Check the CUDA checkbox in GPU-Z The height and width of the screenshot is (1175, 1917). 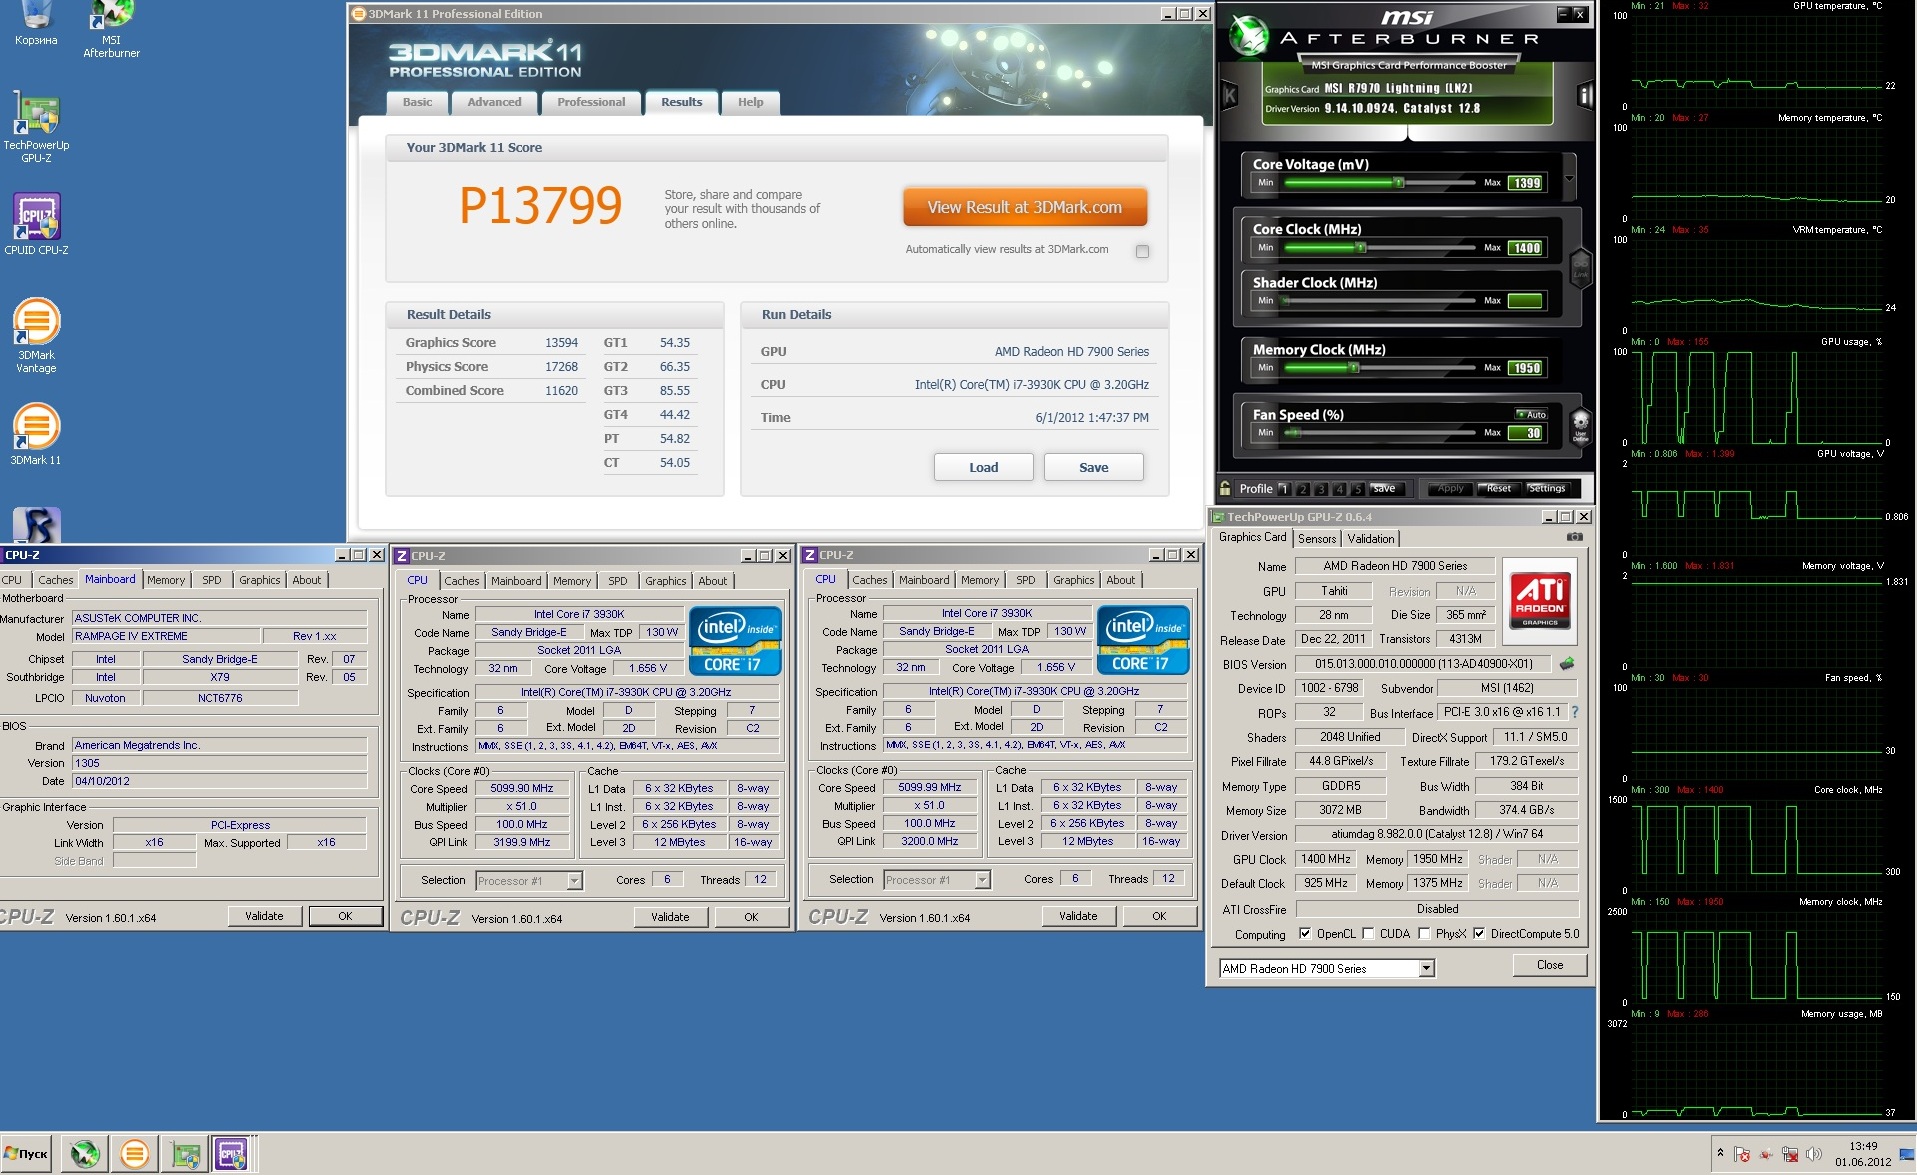[x=1368, y=933]
